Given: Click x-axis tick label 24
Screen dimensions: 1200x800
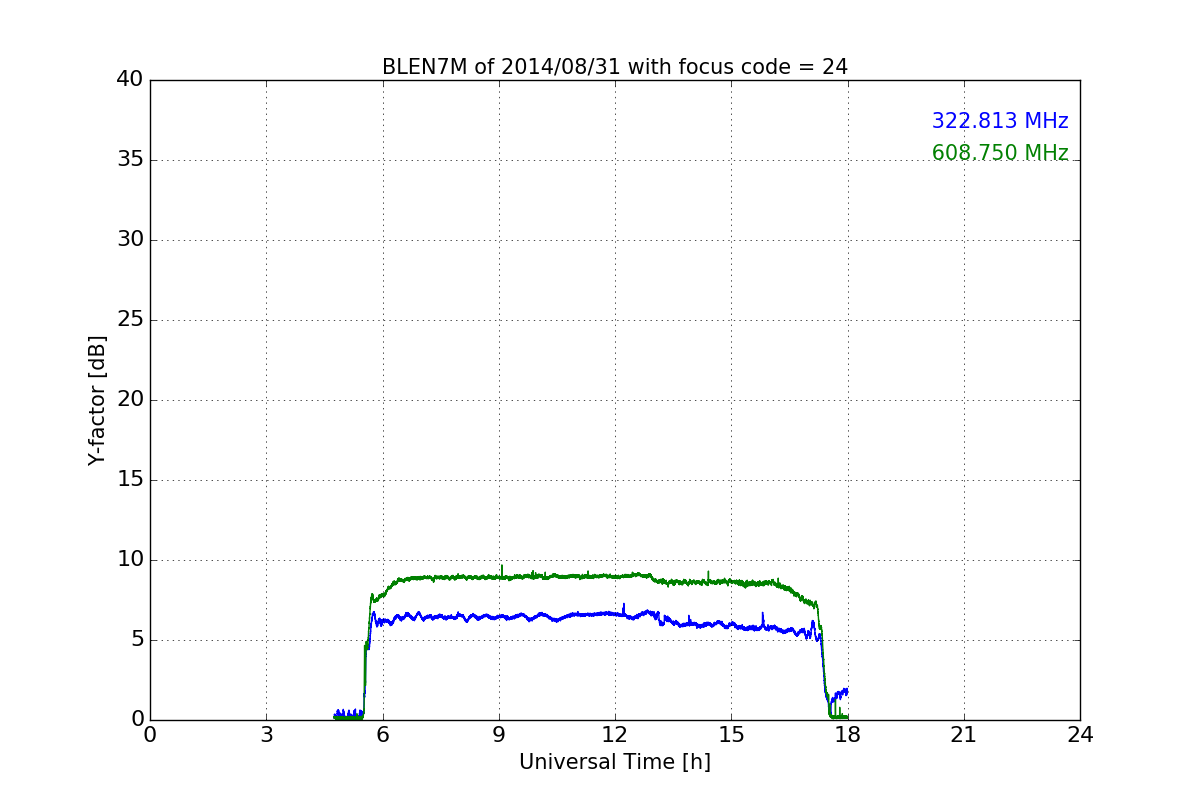Looking at the screenshot, I should (x=1080, y=735).
